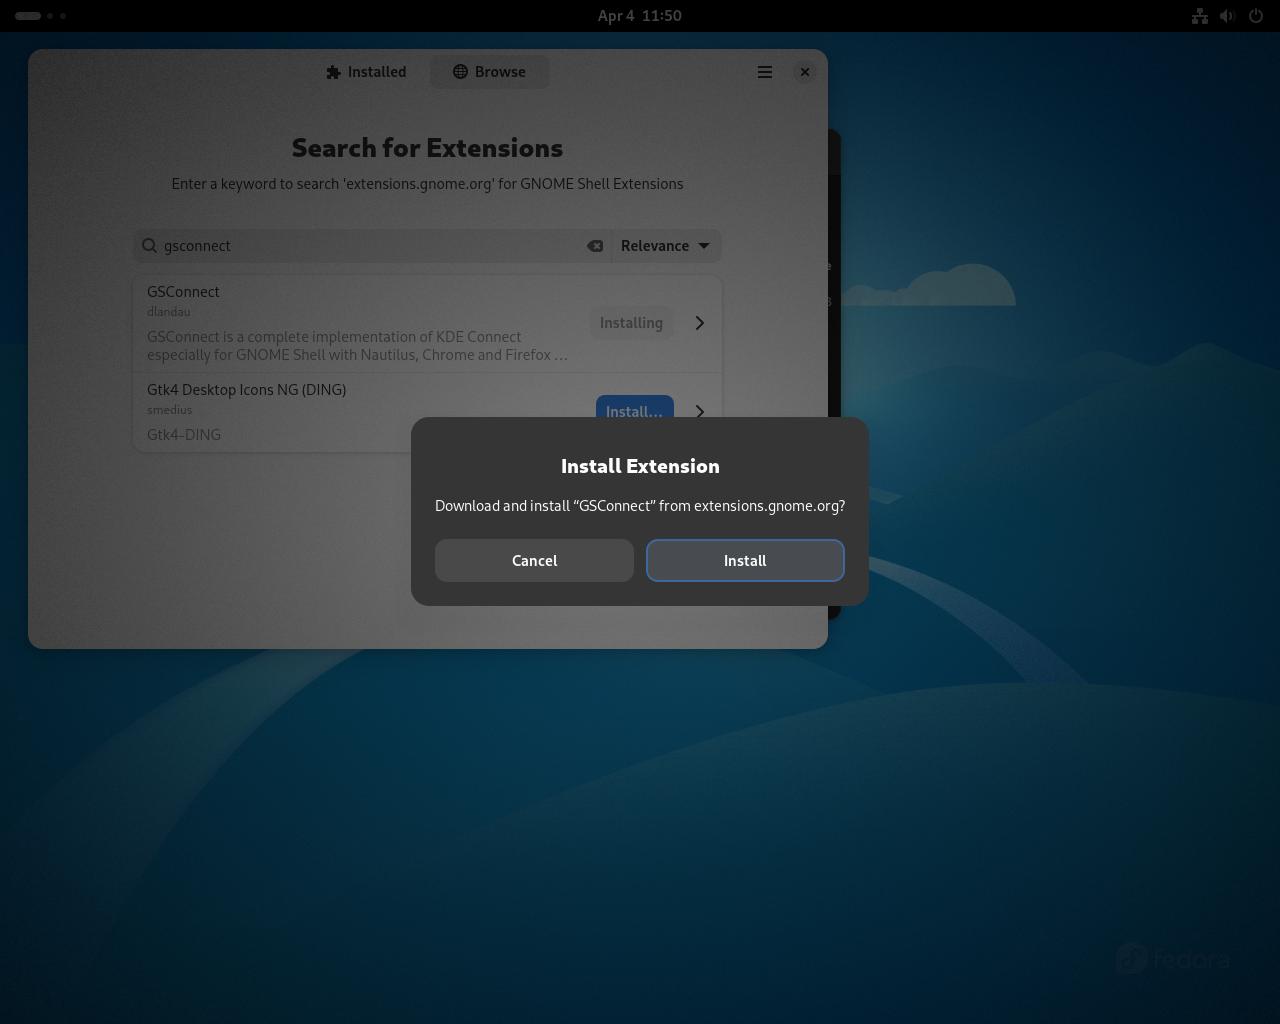Image resolution: width=1280 pixels, height=1024 pixels.
Task: Click the Installing button for GSConnect
Action: [x=631, y=323]
